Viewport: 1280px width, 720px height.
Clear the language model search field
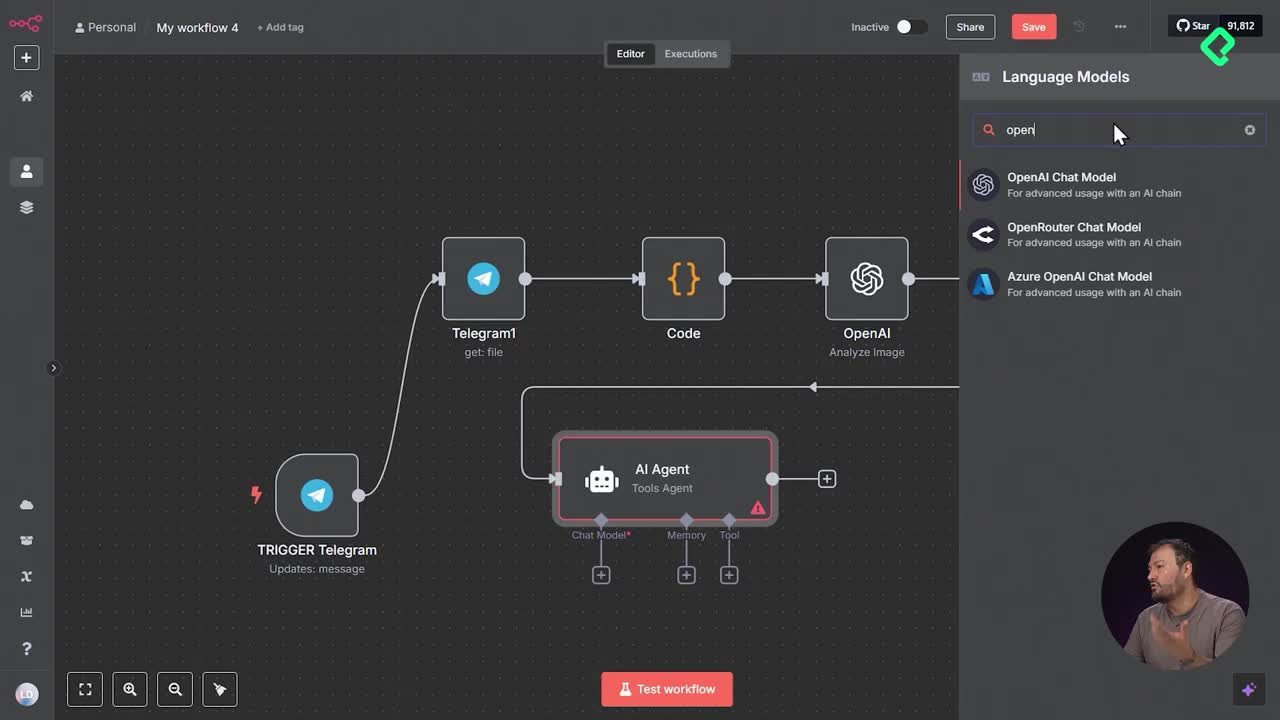coord(1249,130)
